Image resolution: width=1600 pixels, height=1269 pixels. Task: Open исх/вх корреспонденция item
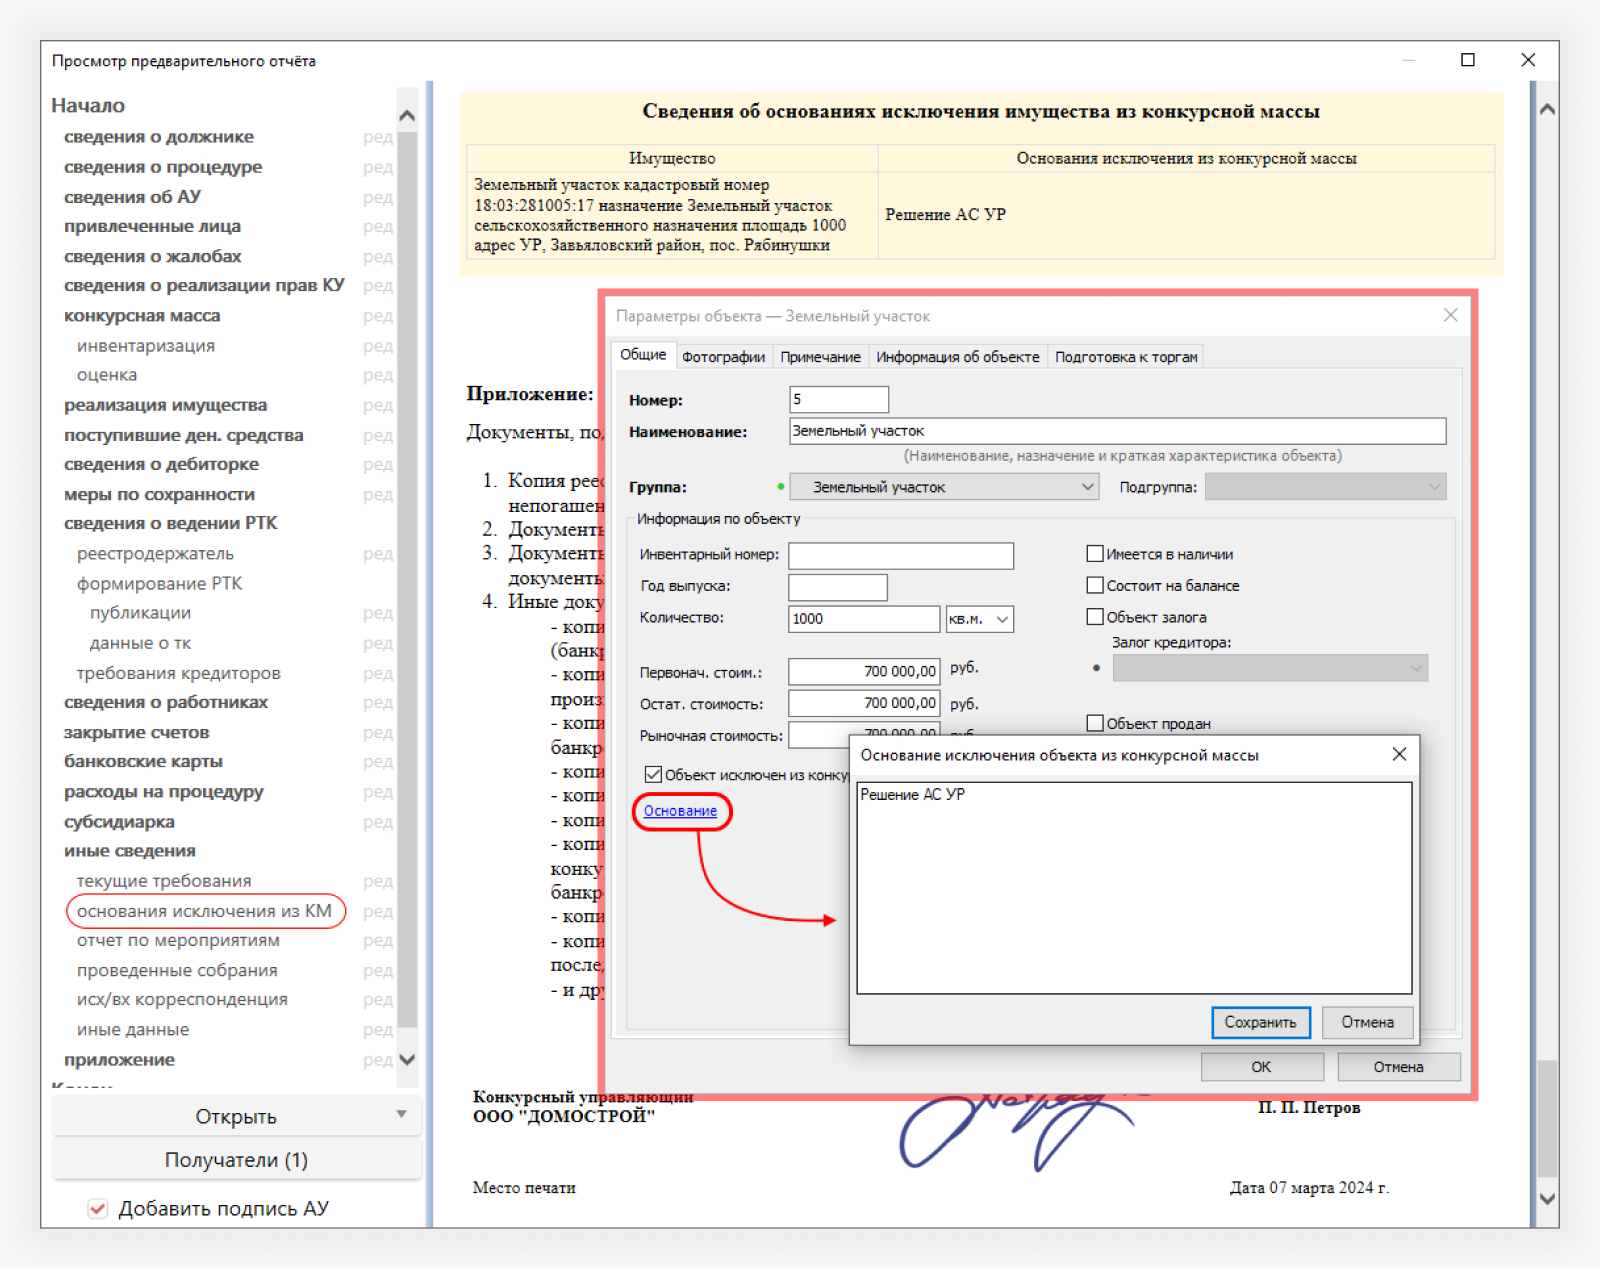182,999
